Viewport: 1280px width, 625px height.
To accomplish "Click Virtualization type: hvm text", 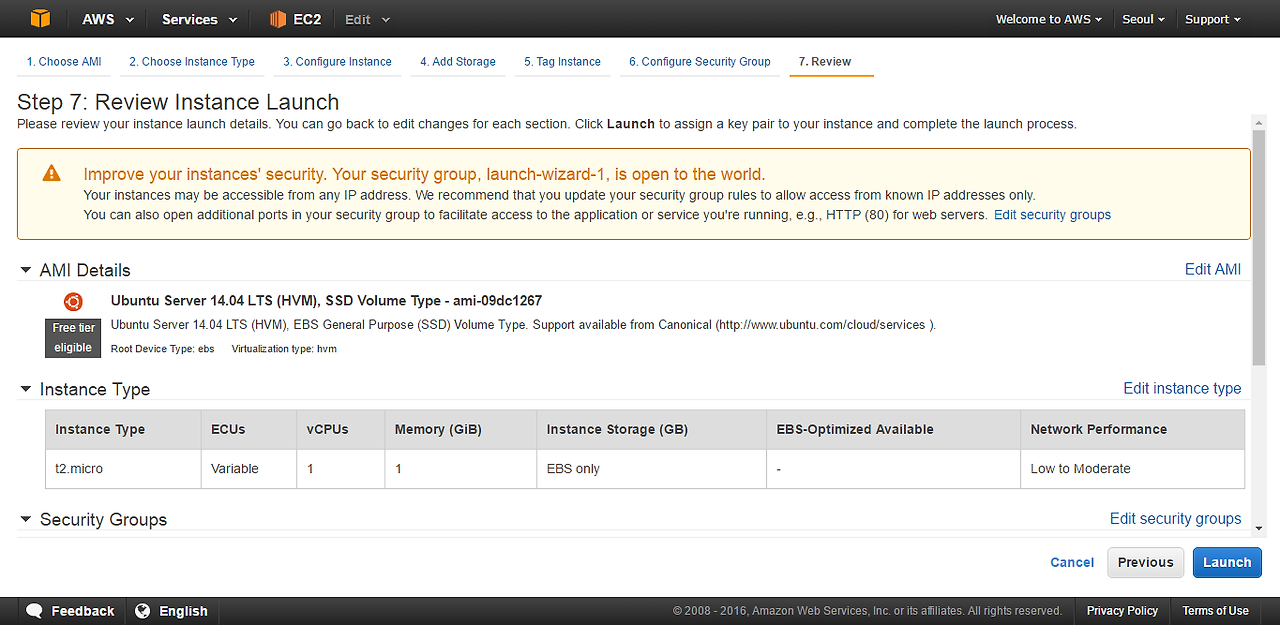I will pyautogui.click(x=284, y=349).
